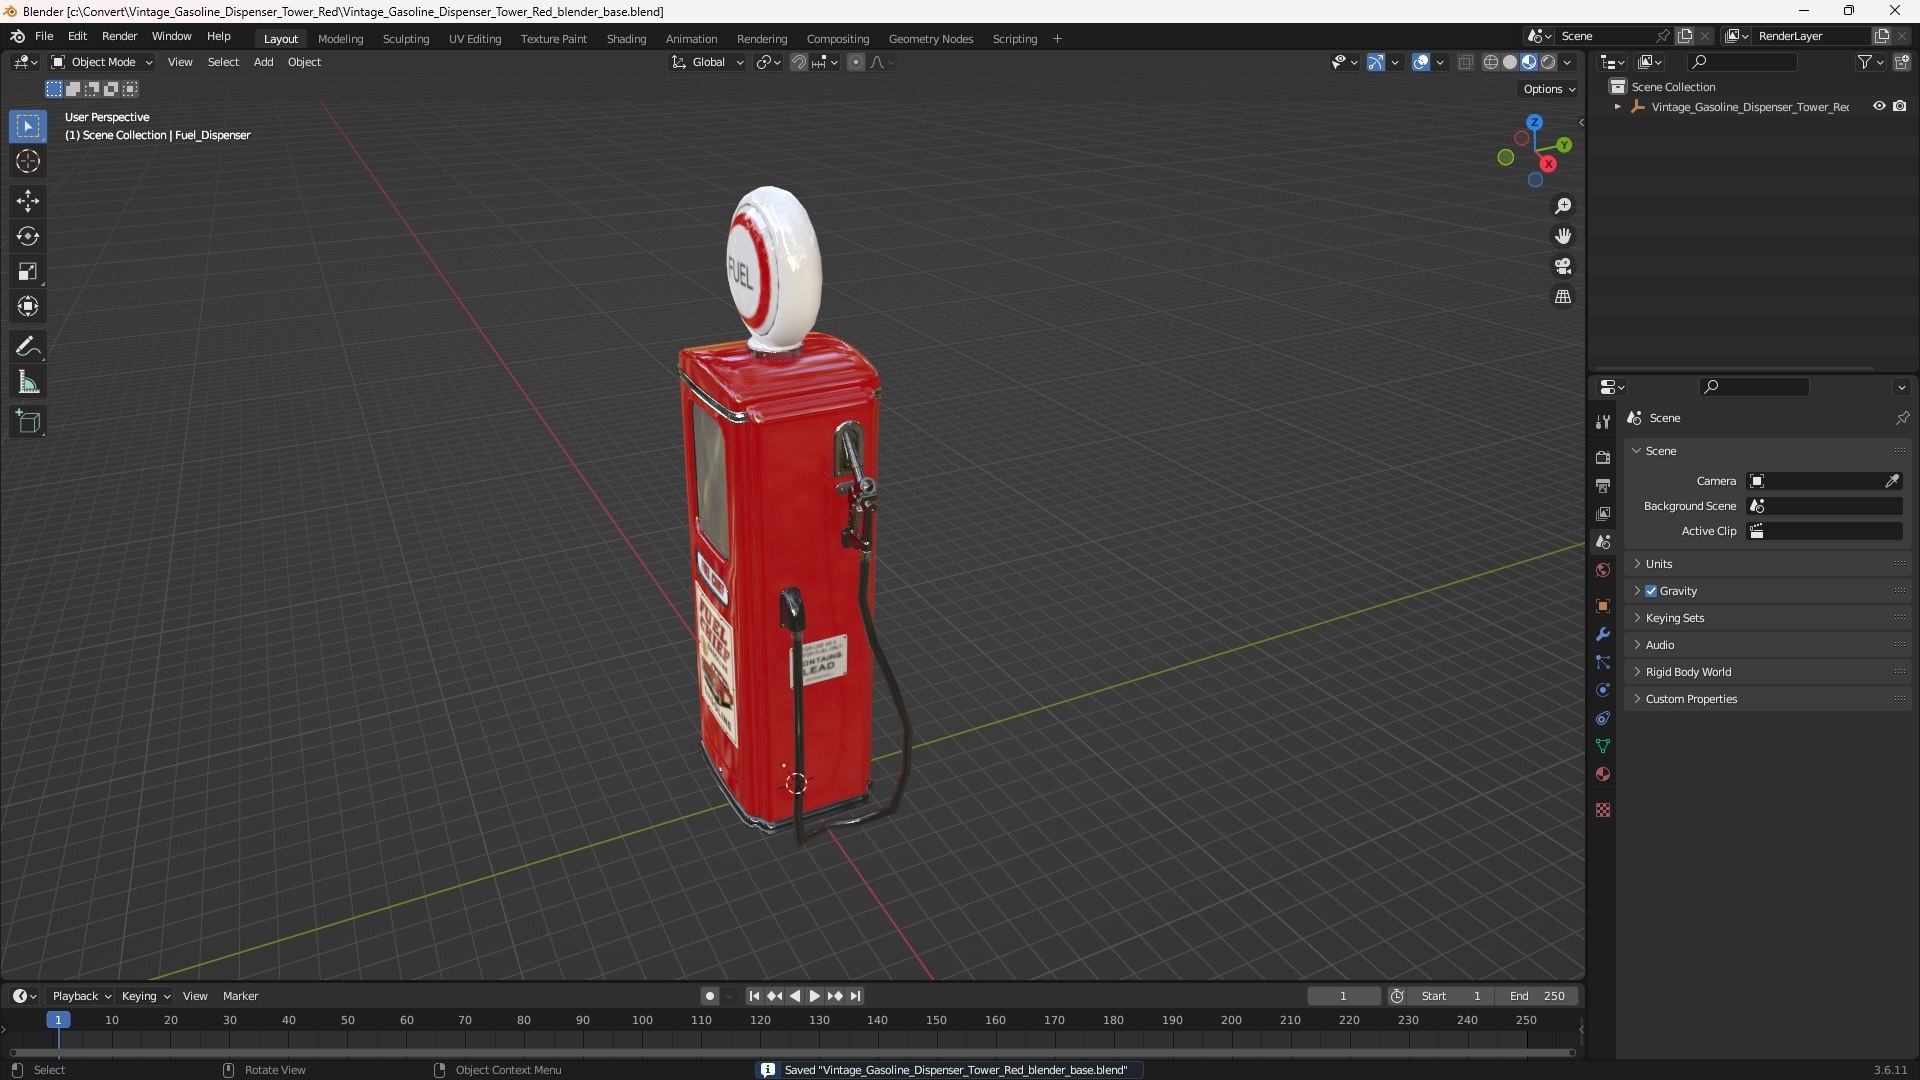The width and height of the screenshot is (1920, 1080).
Task: Toggle viewport gizmos button
Action: click(x=1376, y=62)
